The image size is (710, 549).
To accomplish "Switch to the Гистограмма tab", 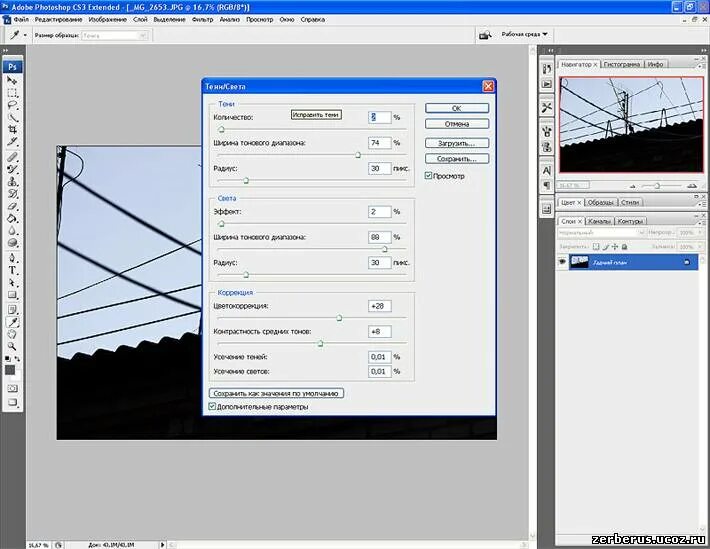I will coord(621,64).
